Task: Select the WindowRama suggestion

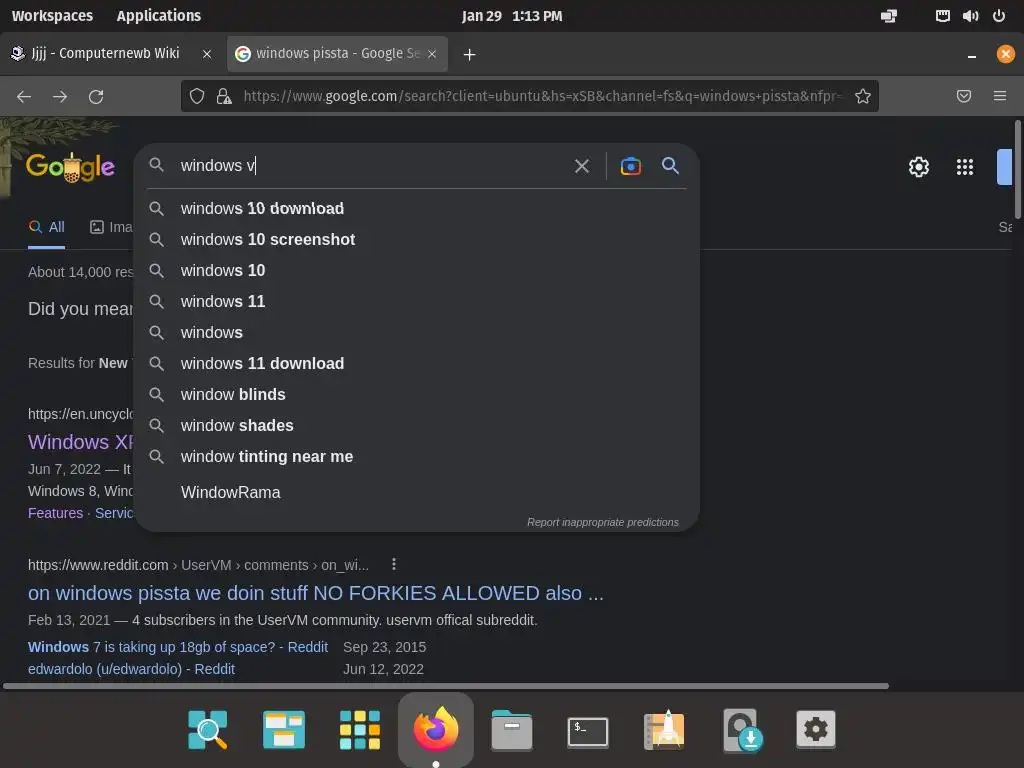Action: coord(417,492)
